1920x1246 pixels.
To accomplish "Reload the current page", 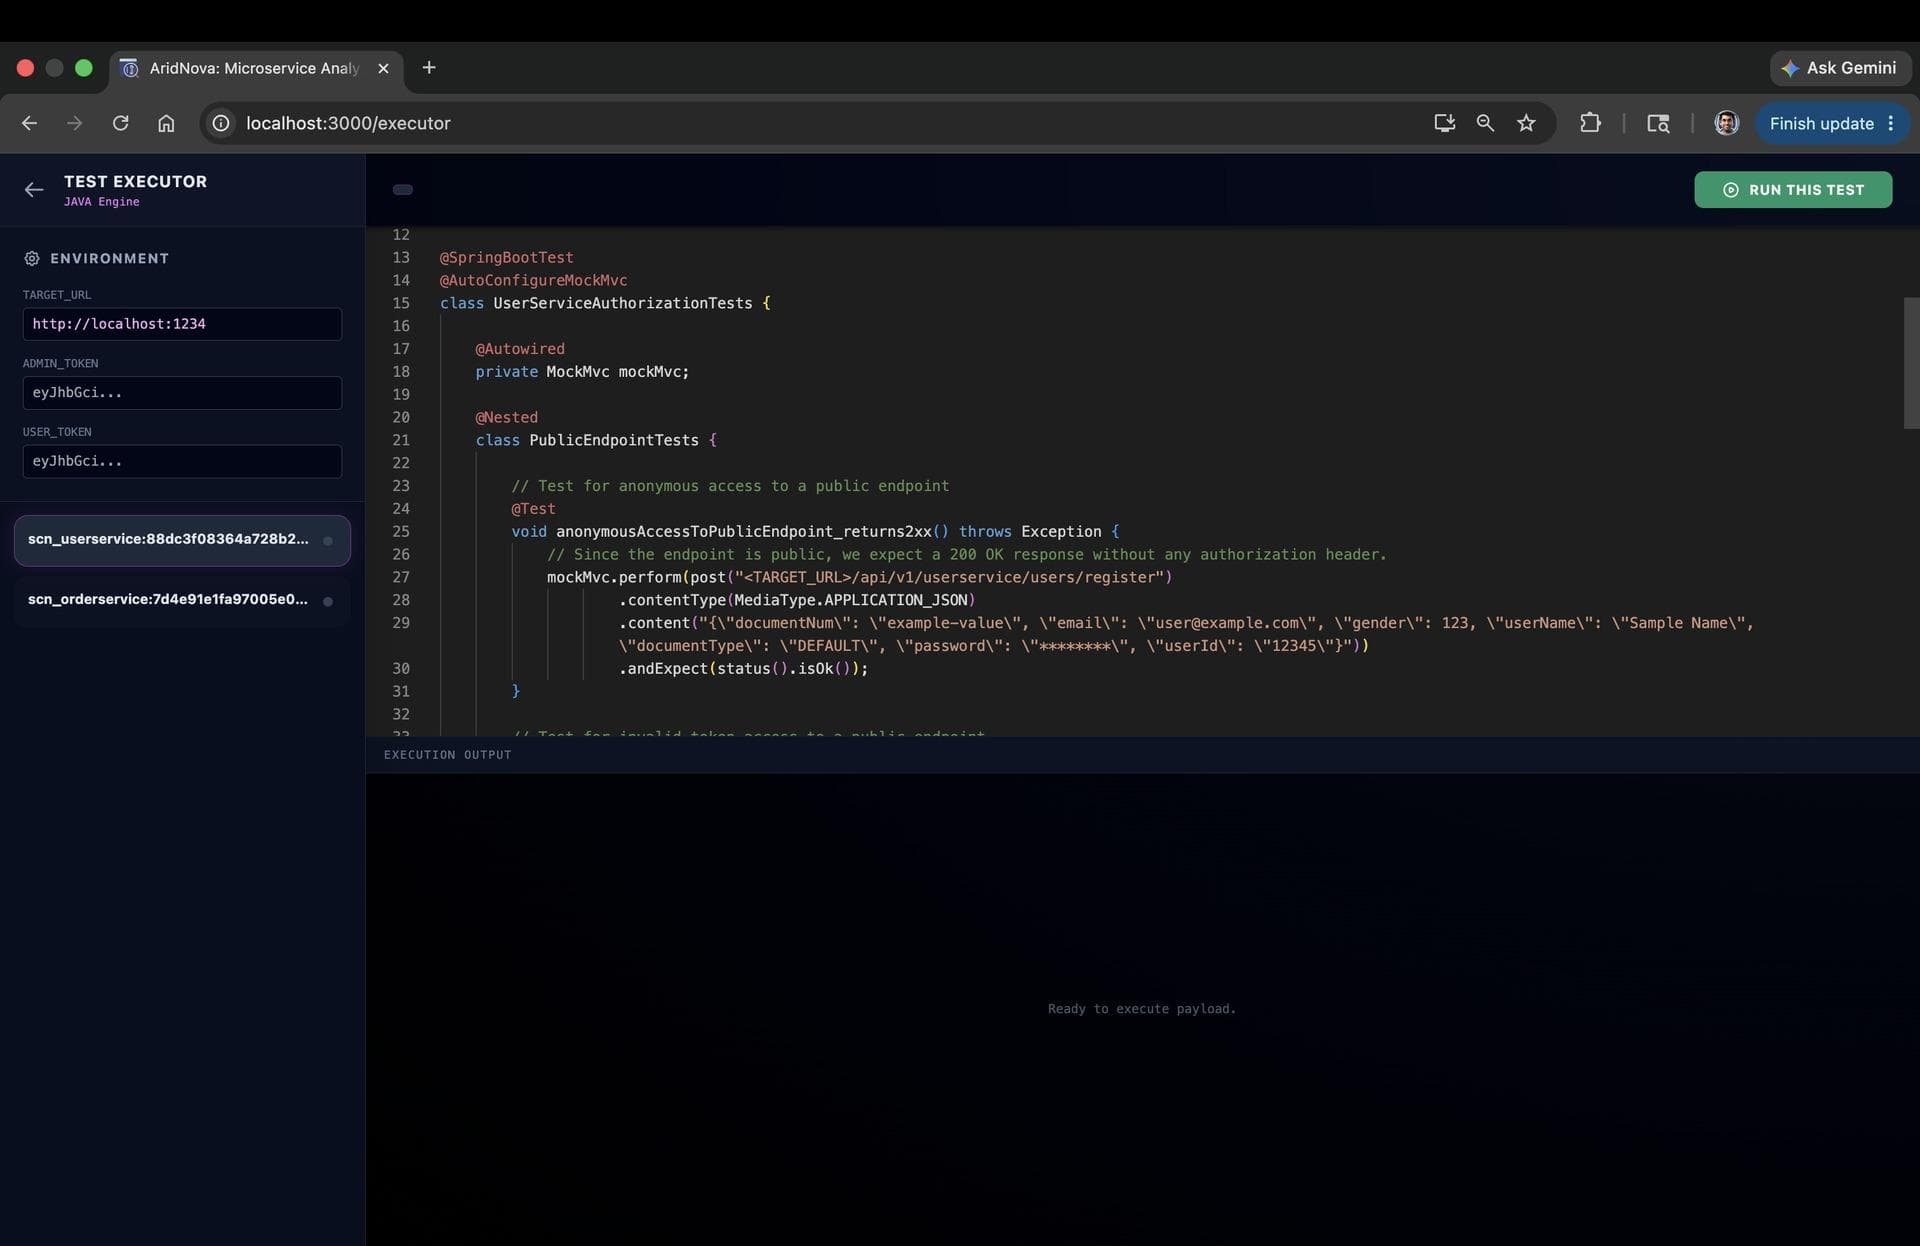I will [120, 123].
